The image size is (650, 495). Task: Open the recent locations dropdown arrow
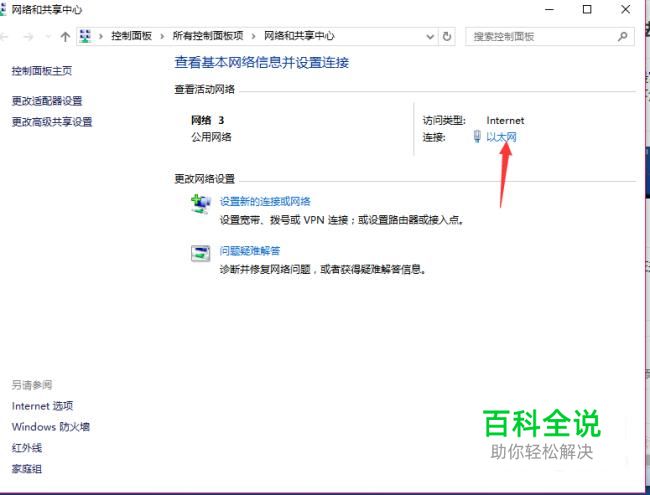point(48,37)
